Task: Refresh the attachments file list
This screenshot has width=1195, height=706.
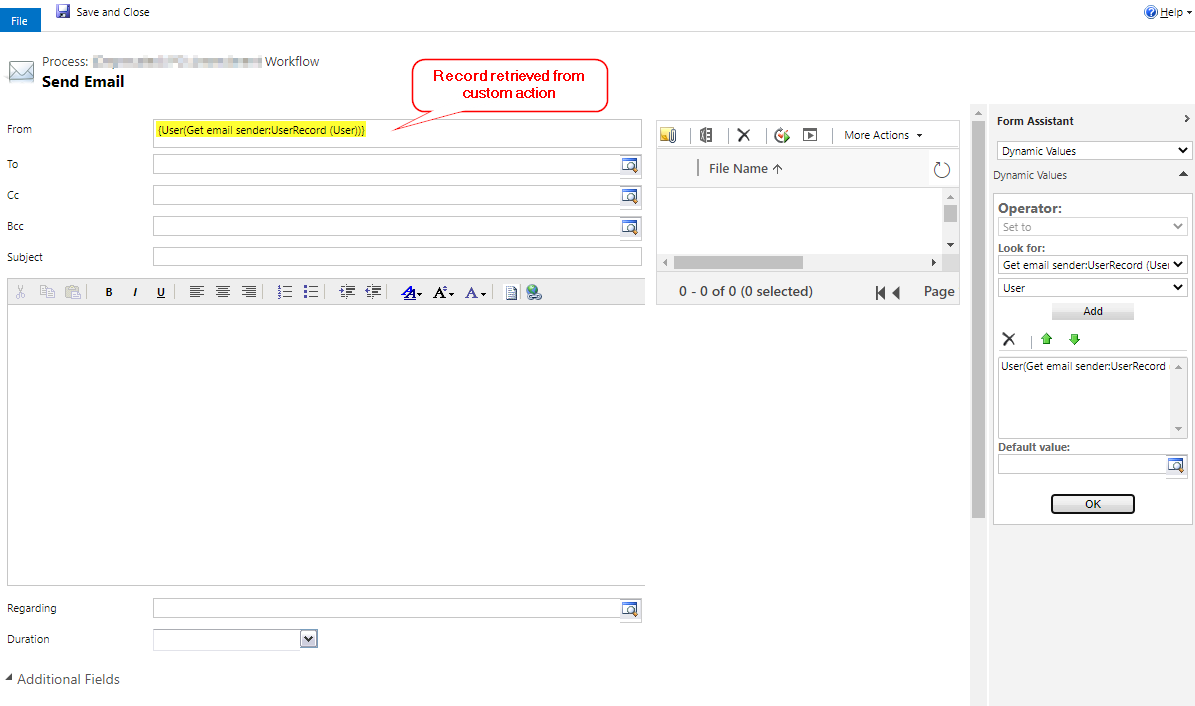Action: [x=941, y=169]
